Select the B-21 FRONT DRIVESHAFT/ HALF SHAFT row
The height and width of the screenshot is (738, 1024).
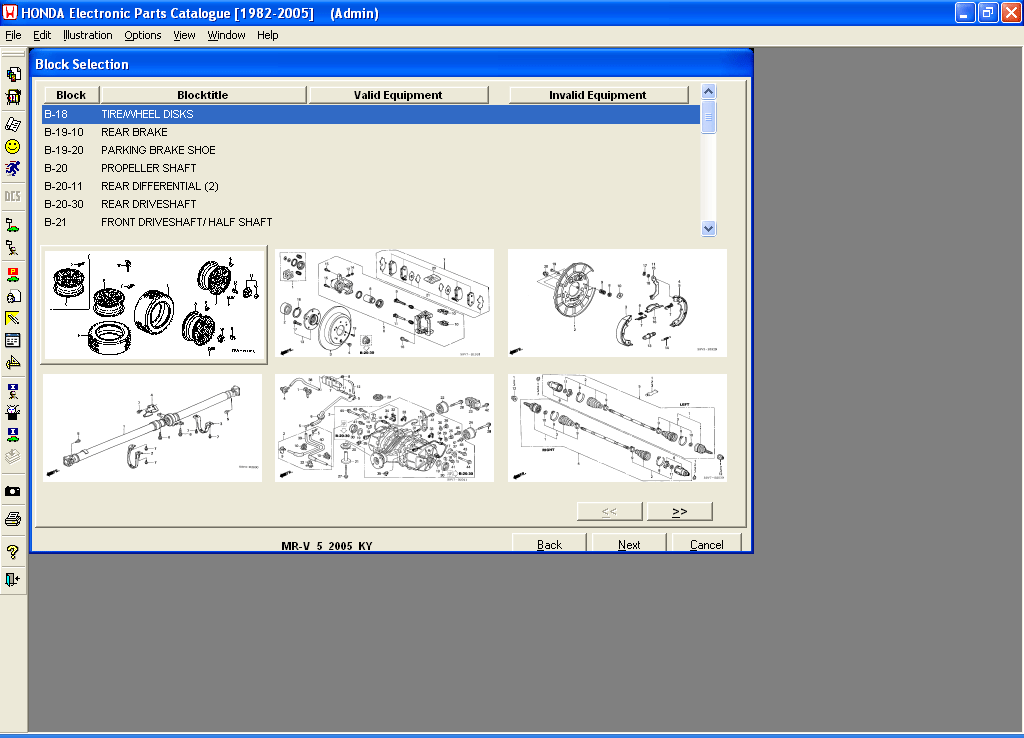[371, 222]
